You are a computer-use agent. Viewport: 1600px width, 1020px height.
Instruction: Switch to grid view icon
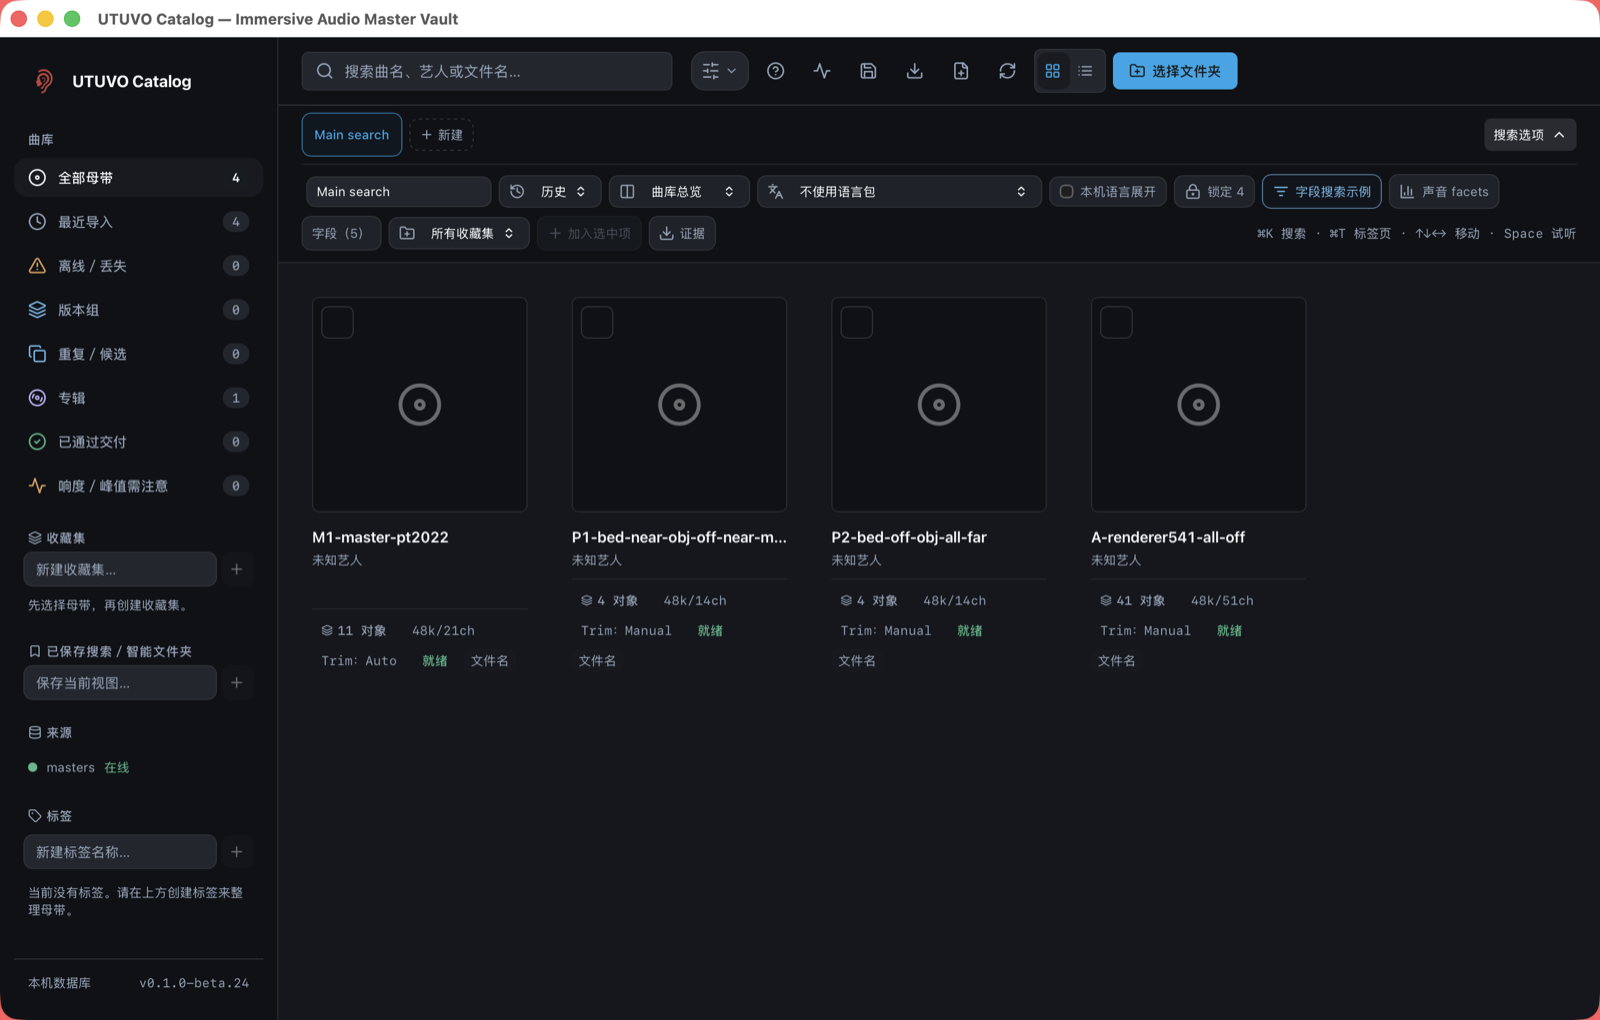click(x=1052, y=71)
